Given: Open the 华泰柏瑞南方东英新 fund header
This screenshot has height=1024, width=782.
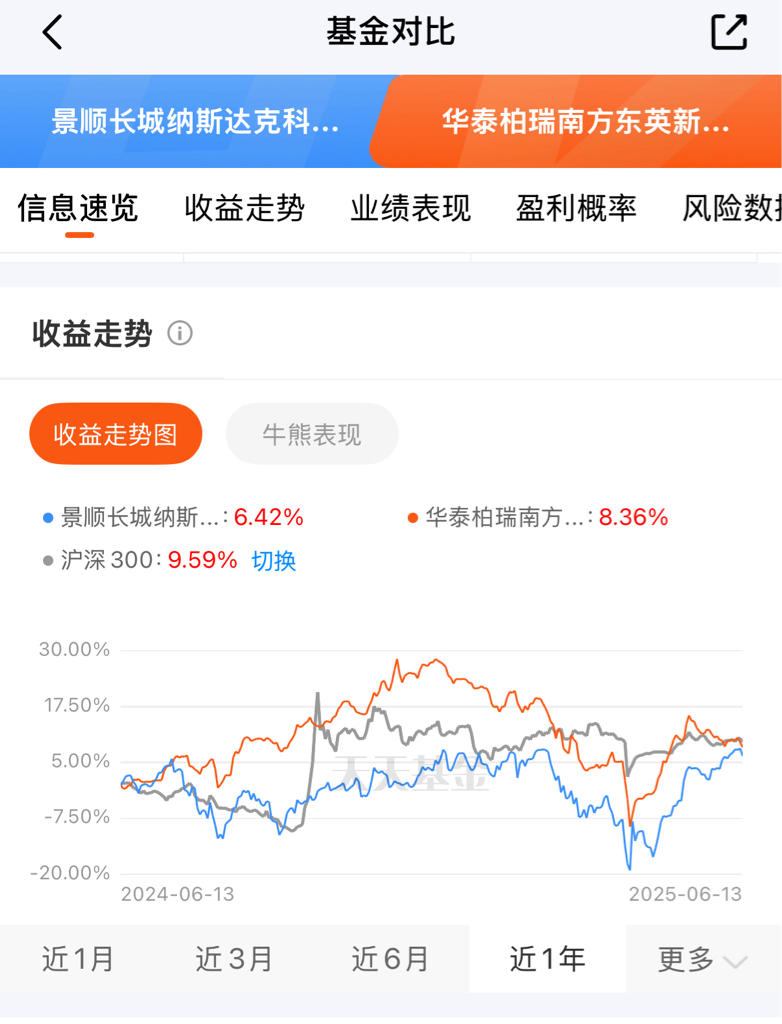Looking at the screenshot, I should pyautogui.click(x=585, y=121).
